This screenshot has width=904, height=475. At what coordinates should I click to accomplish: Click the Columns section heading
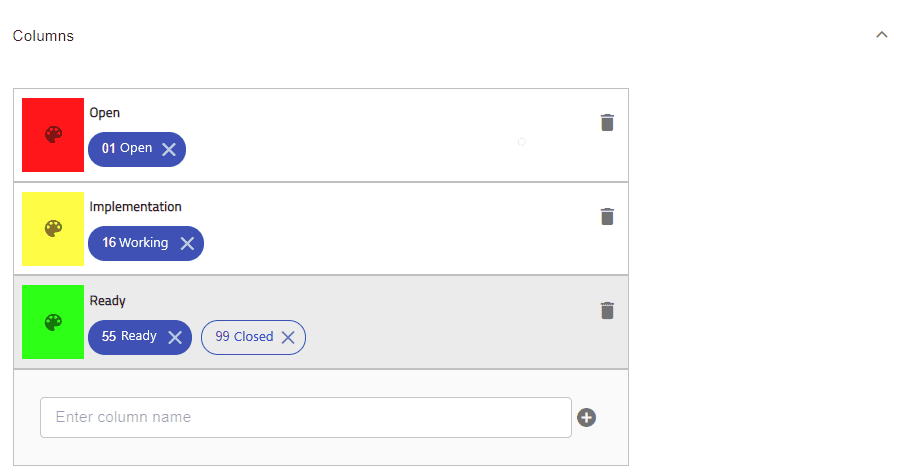[x=43, y=36]
